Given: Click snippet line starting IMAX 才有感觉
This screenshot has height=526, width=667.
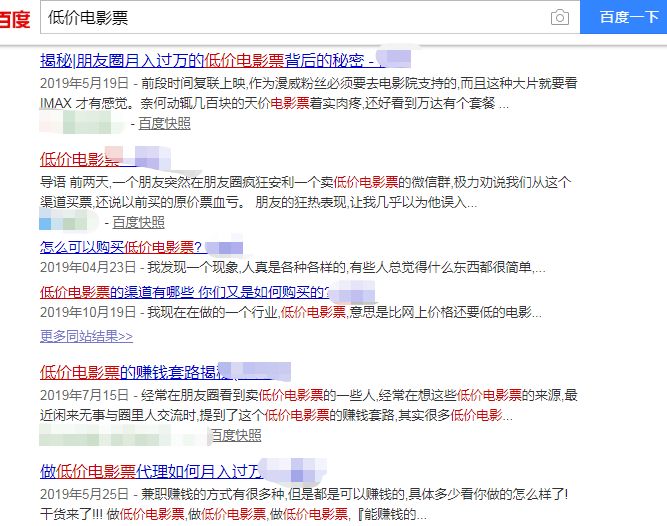Looking at the screenshot, I should (274, 103).
